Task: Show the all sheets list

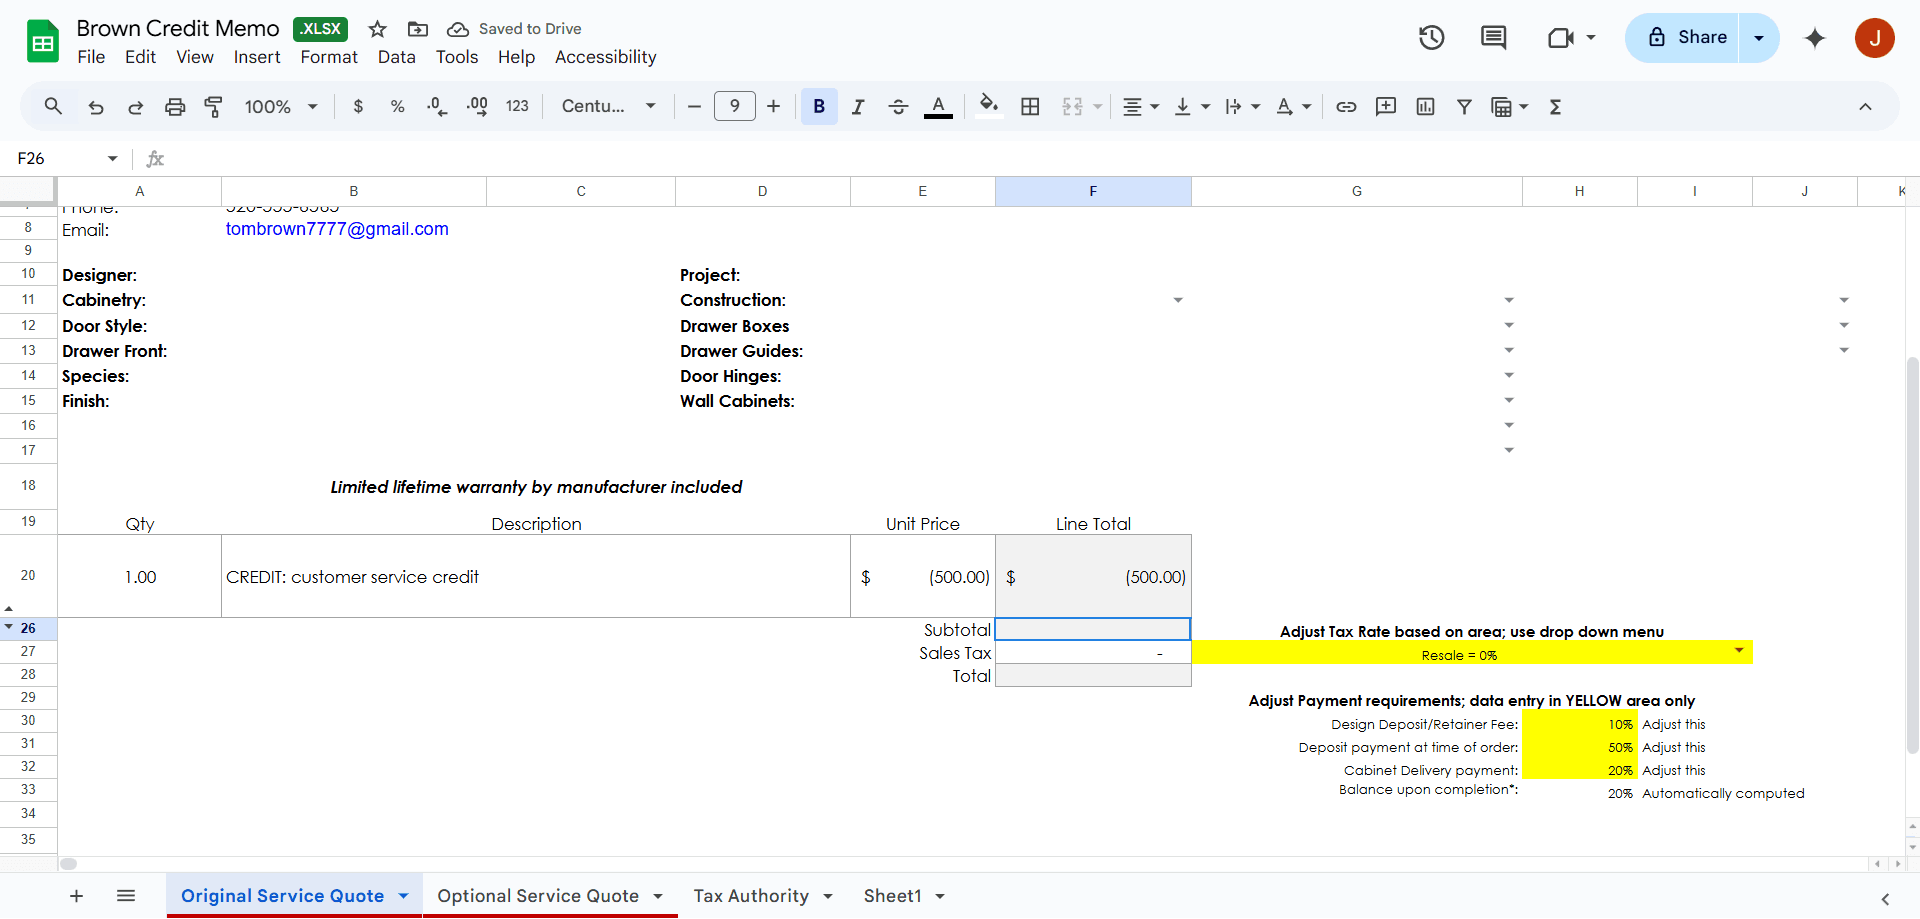Action: (126, 896)
